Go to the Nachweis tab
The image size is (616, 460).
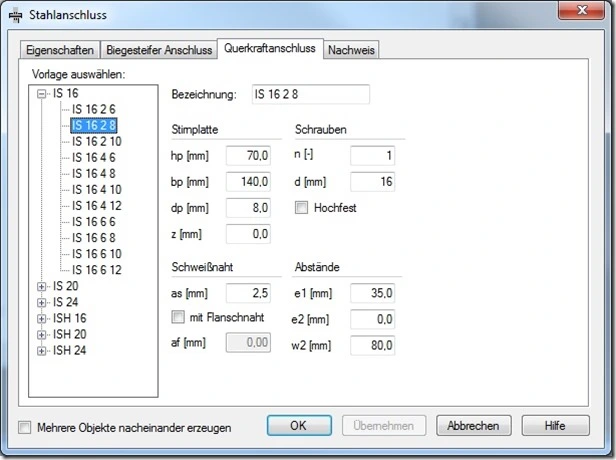(x=351, y=50)
